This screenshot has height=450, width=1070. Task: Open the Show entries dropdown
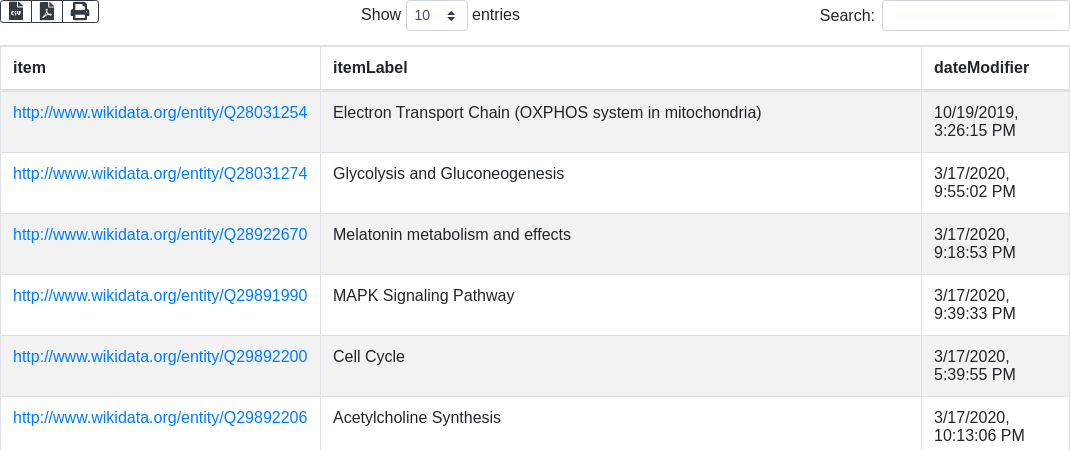pyautogui.click(x=437, y=15)
